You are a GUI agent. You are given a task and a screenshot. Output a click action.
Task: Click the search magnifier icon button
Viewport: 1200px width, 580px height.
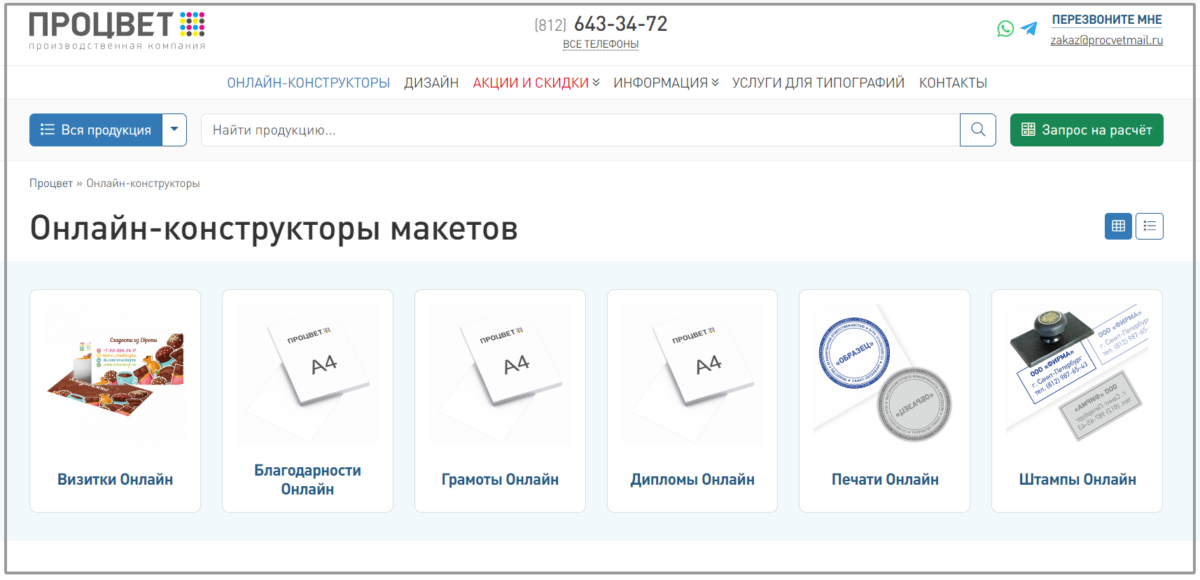point(978,130)
